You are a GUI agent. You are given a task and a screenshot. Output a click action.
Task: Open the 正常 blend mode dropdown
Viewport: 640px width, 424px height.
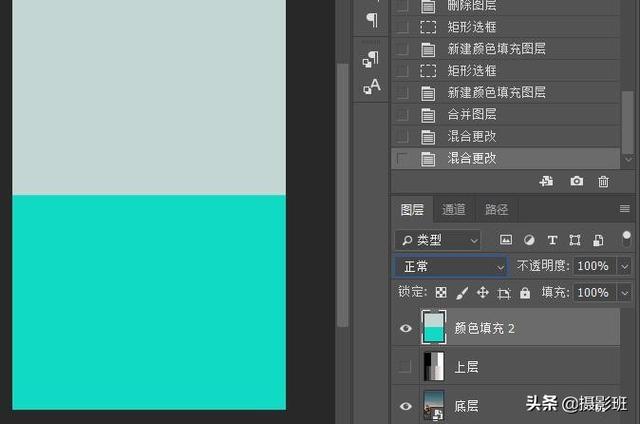[450, 266]
